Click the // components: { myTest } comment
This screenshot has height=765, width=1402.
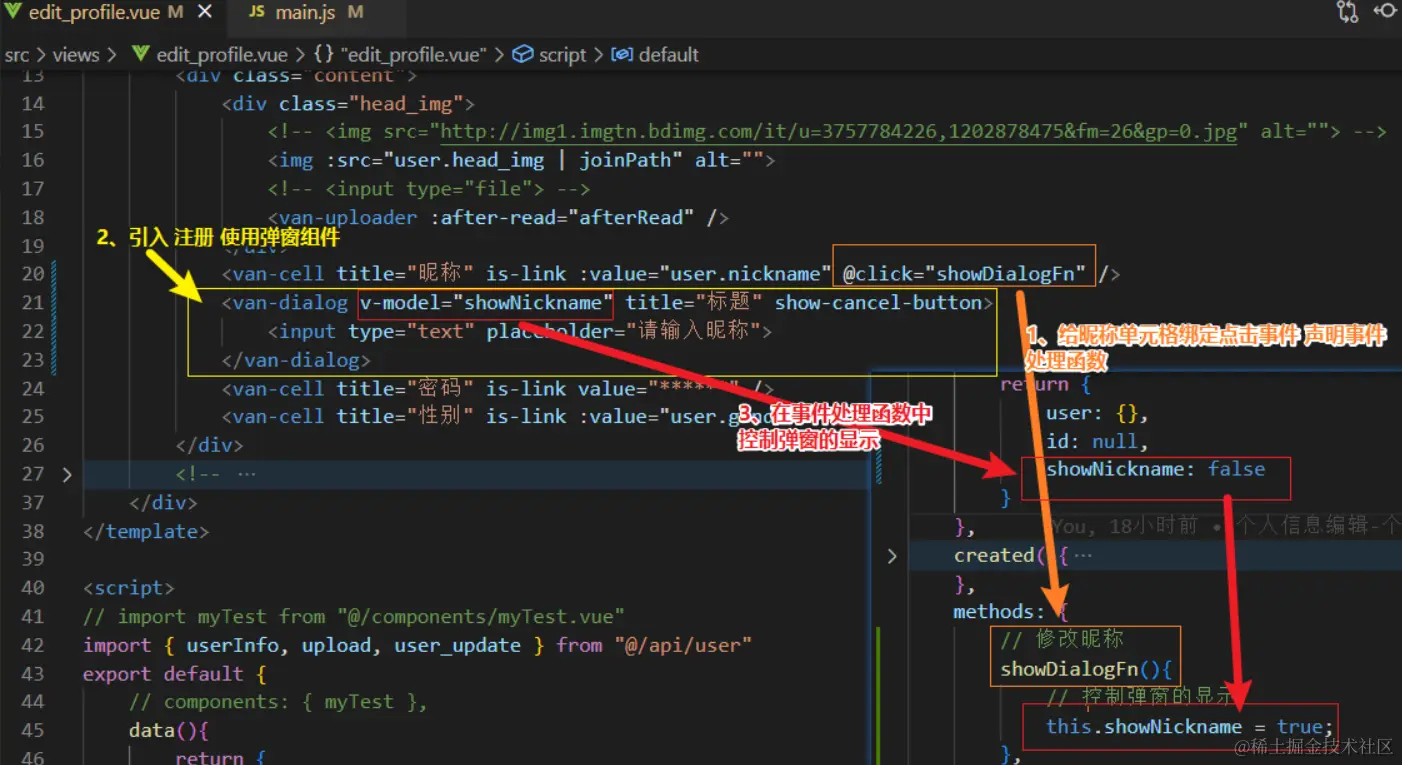pos(278,703)
